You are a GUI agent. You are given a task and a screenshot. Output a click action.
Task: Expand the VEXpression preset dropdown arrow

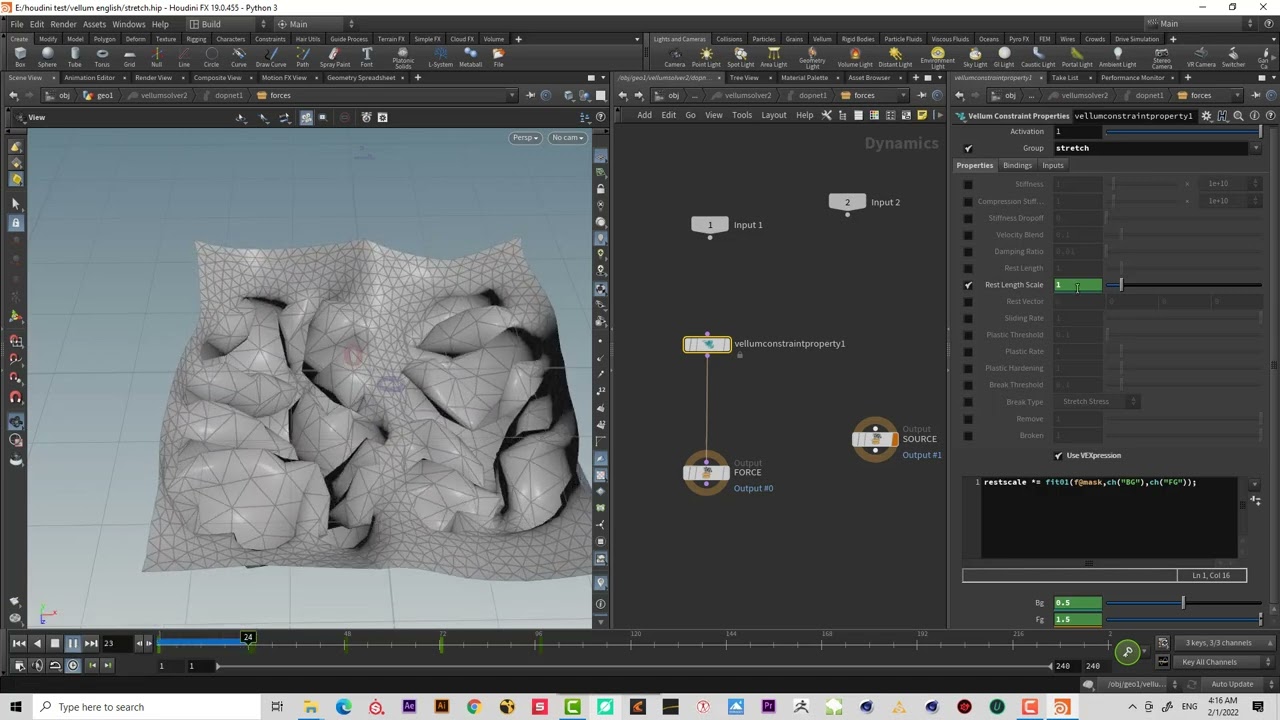[x=1255, y=485]
